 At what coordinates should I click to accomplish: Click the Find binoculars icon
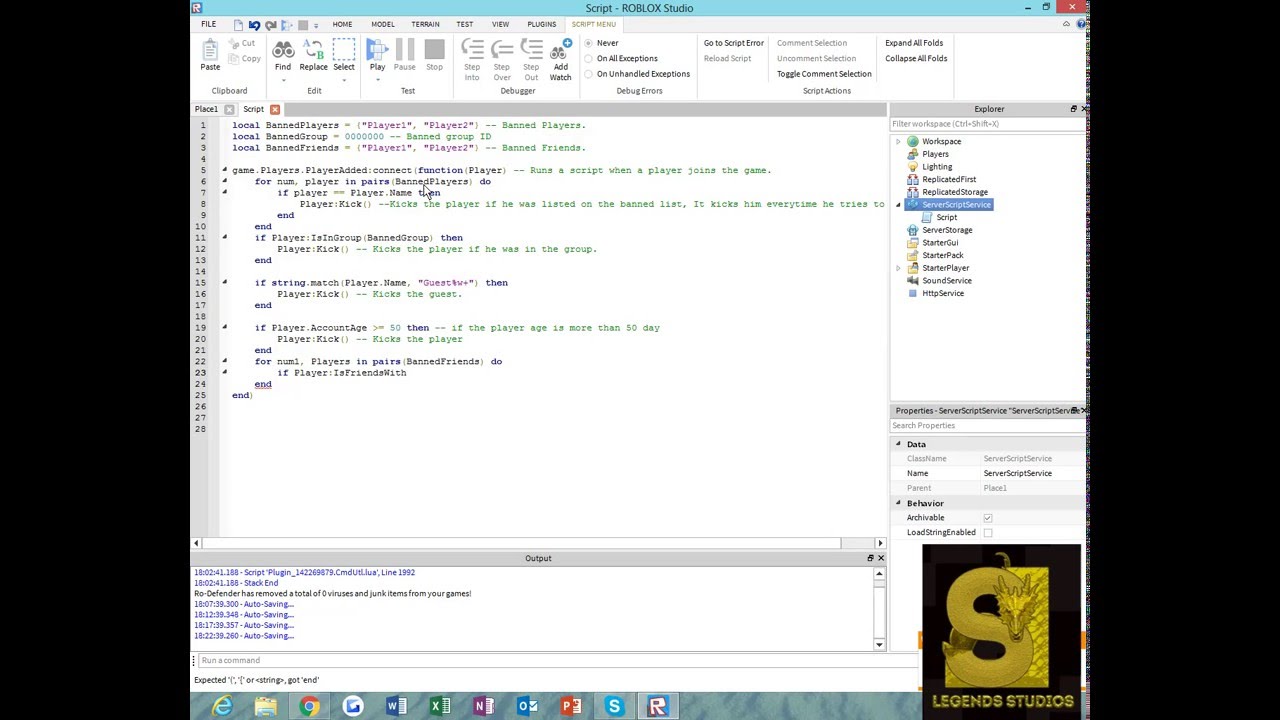click(283, 50)
